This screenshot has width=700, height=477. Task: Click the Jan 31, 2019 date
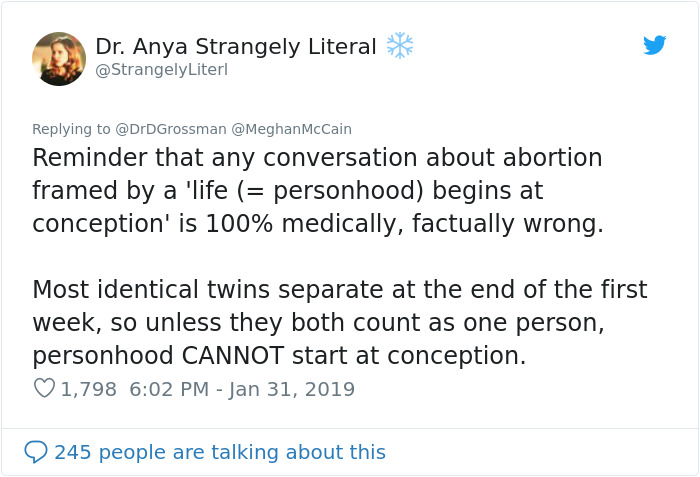pos(292,389)
